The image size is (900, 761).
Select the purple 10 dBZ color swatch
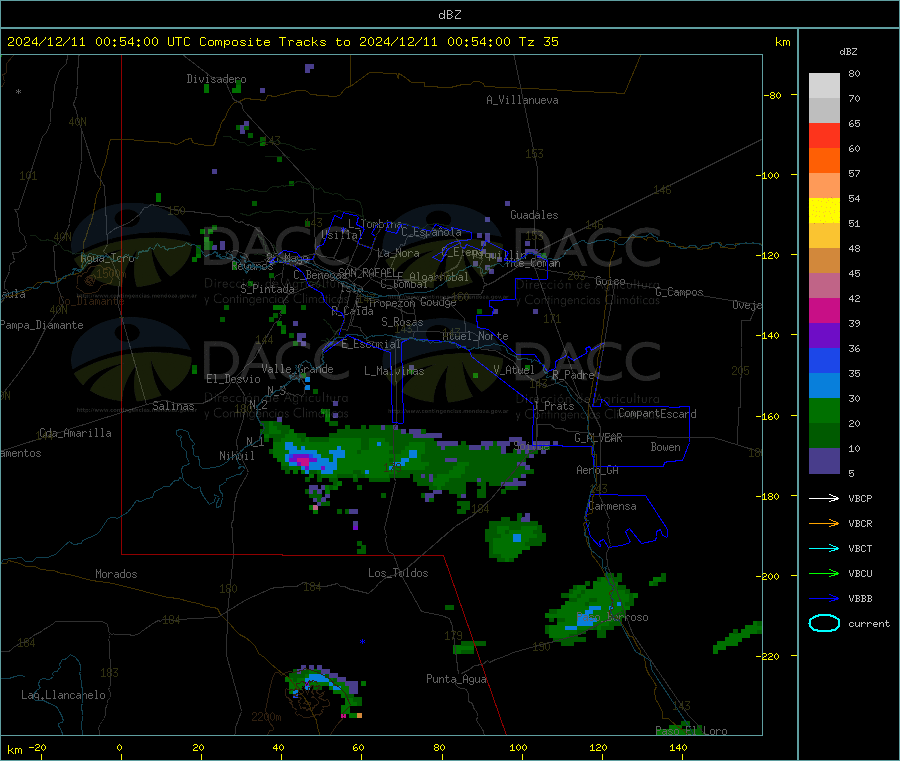click(x=824, y=461)
